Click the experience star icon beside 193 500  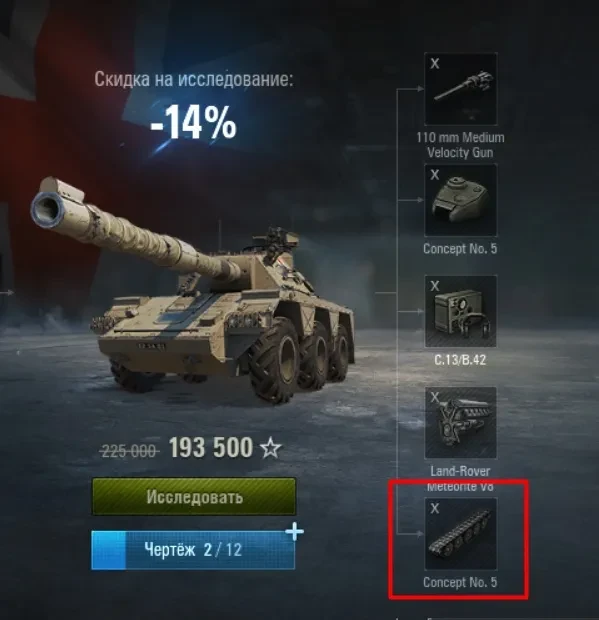point(270,448)
